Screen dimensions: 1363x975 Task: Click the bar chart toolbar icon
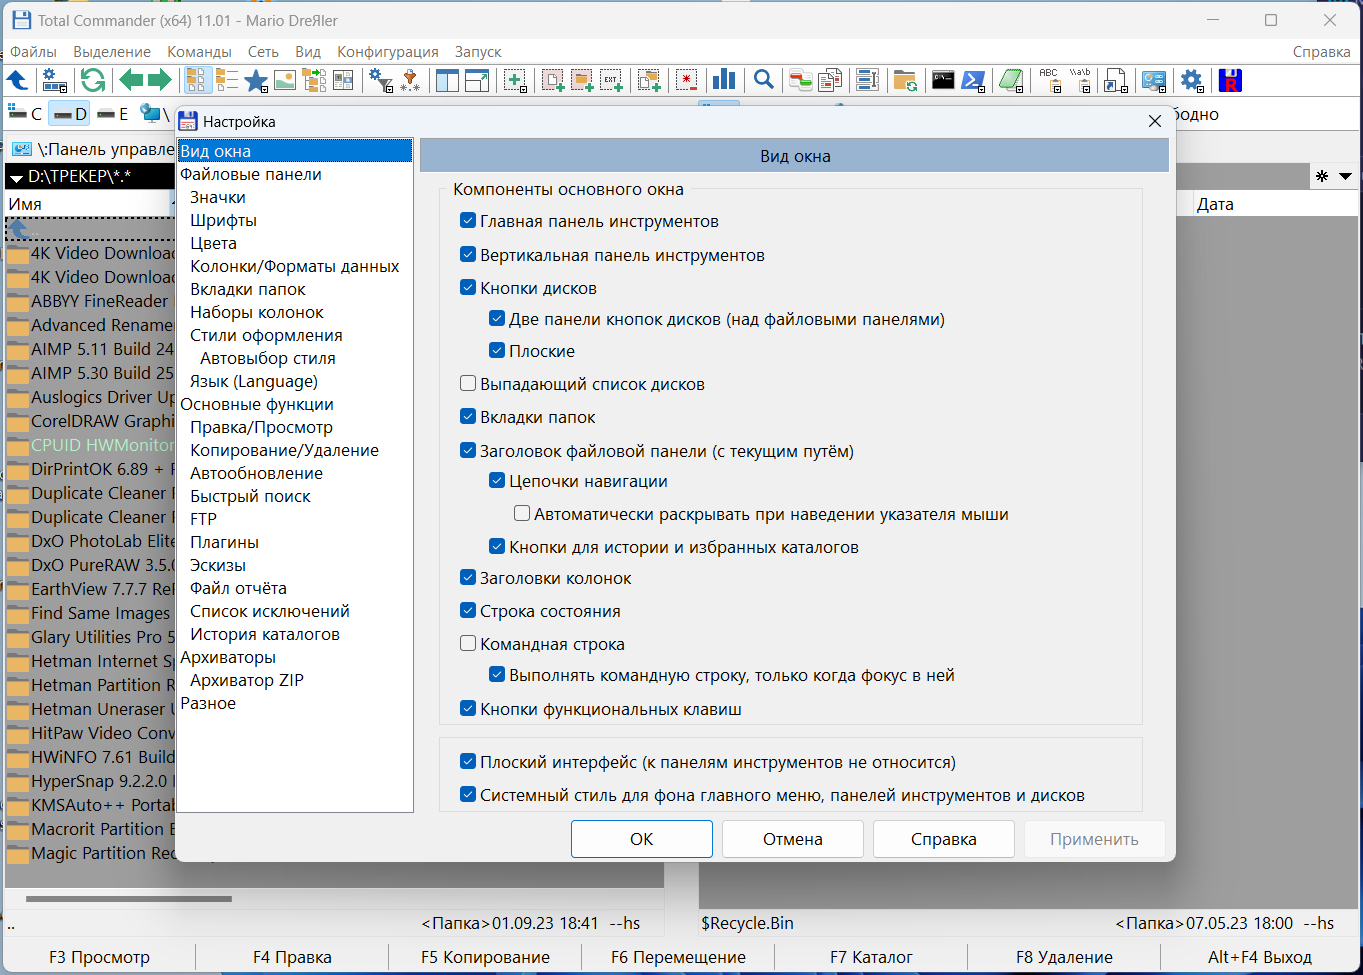(x=723, y=80)
